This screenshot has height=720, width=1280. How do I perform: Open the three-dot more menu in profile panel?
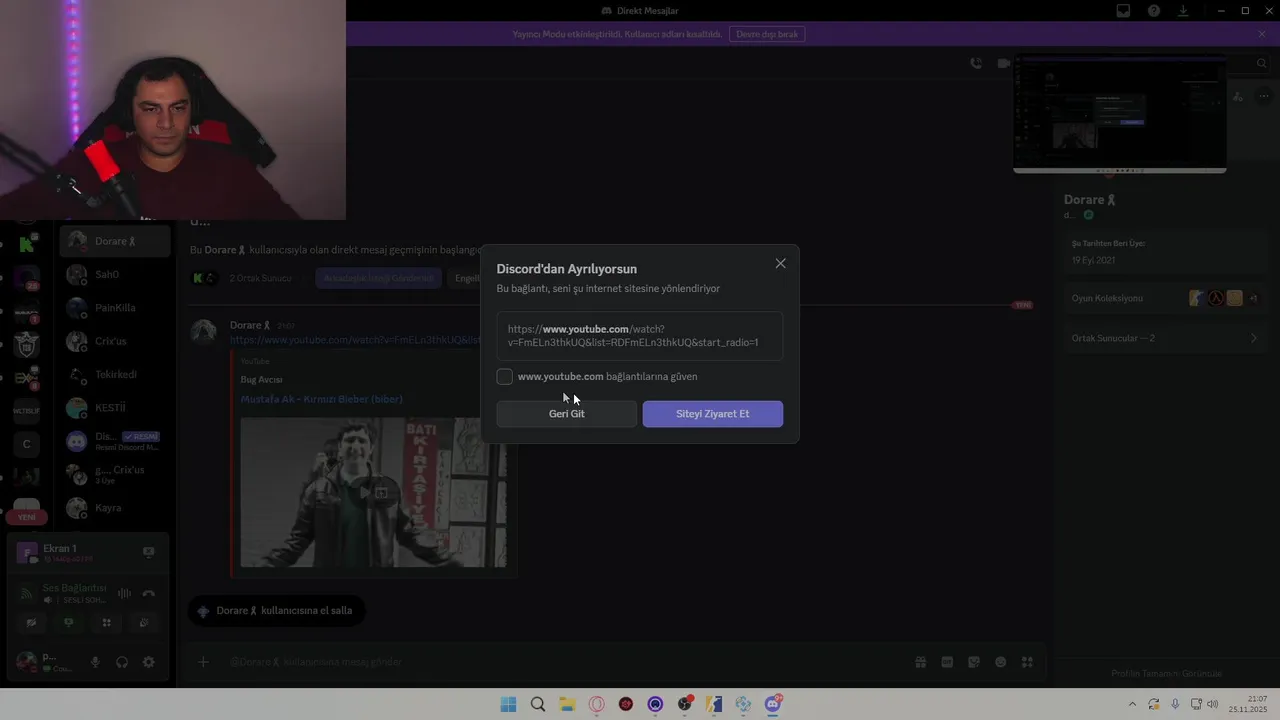tap(1264, 97)
